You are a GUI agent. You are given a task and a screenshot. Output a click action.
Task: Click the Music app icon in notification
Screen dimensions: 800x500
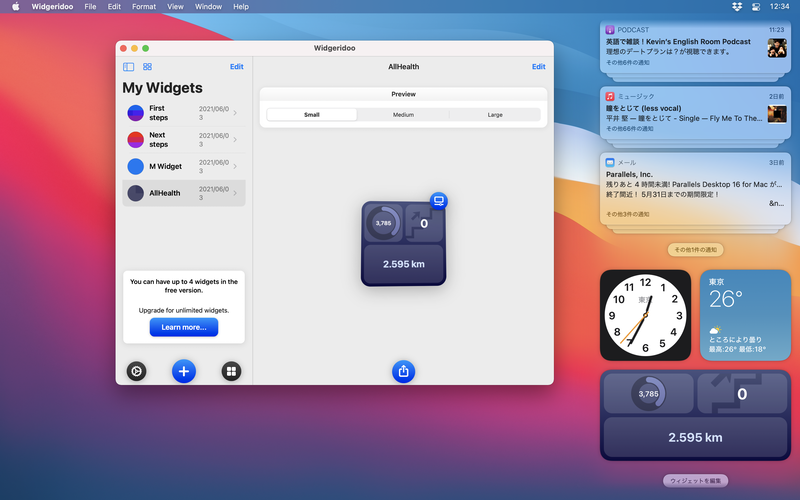pyautogui.click(x=610, y=96)
